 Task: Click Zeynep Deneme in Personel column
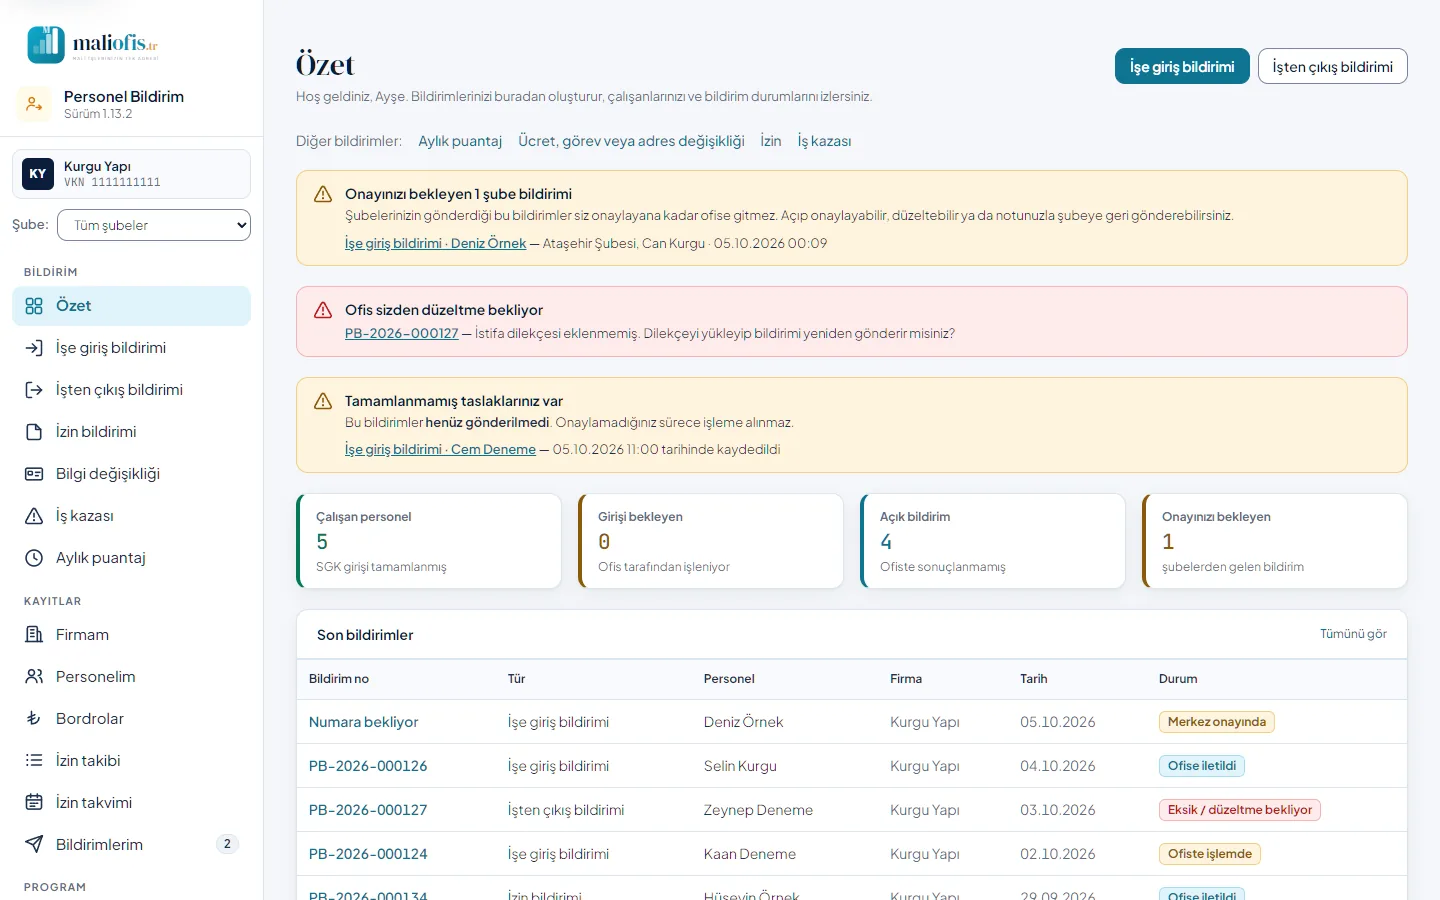[758, 810]
